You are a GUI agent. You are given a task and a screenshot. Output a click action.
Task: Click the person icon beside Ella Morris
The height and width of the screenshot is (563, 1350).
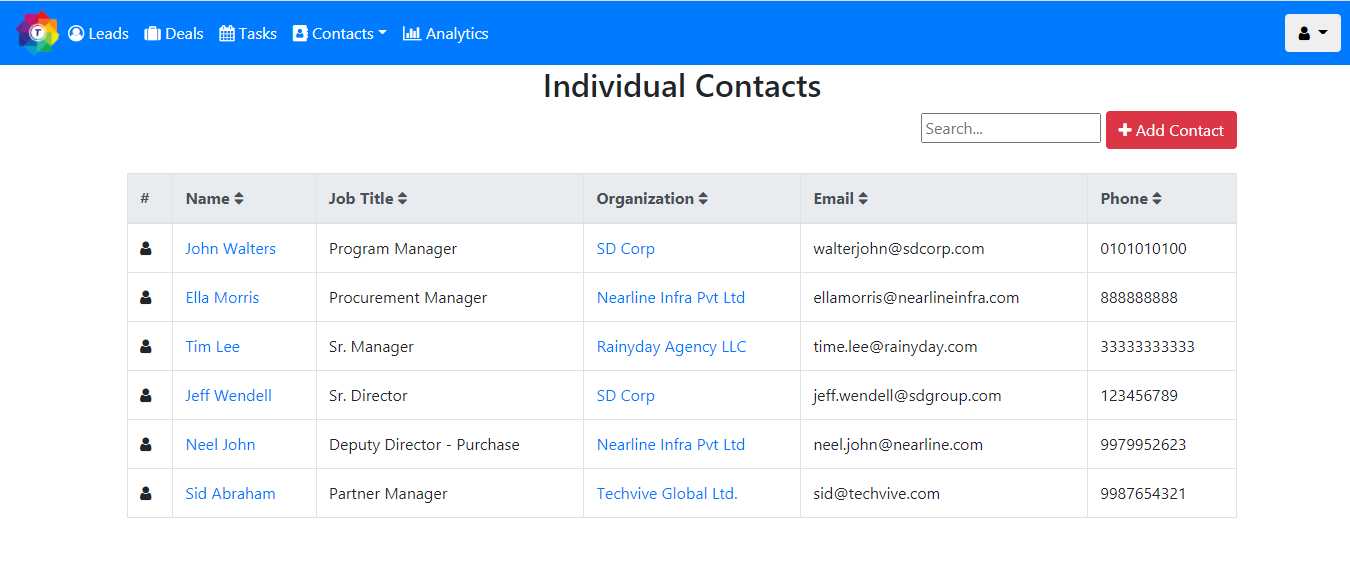(x=146, y=297)
